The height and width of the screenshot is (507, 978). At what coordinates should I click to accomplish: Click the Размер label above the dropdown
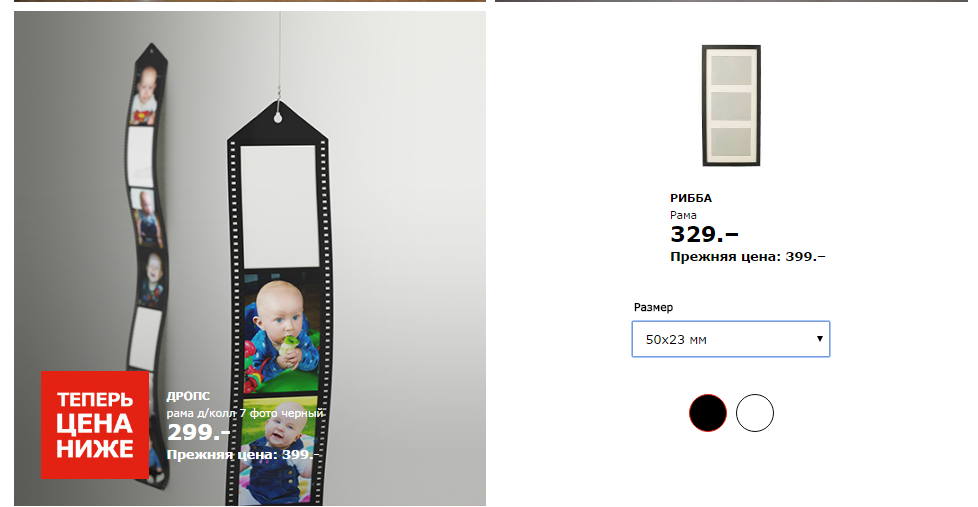pos(653,307)
